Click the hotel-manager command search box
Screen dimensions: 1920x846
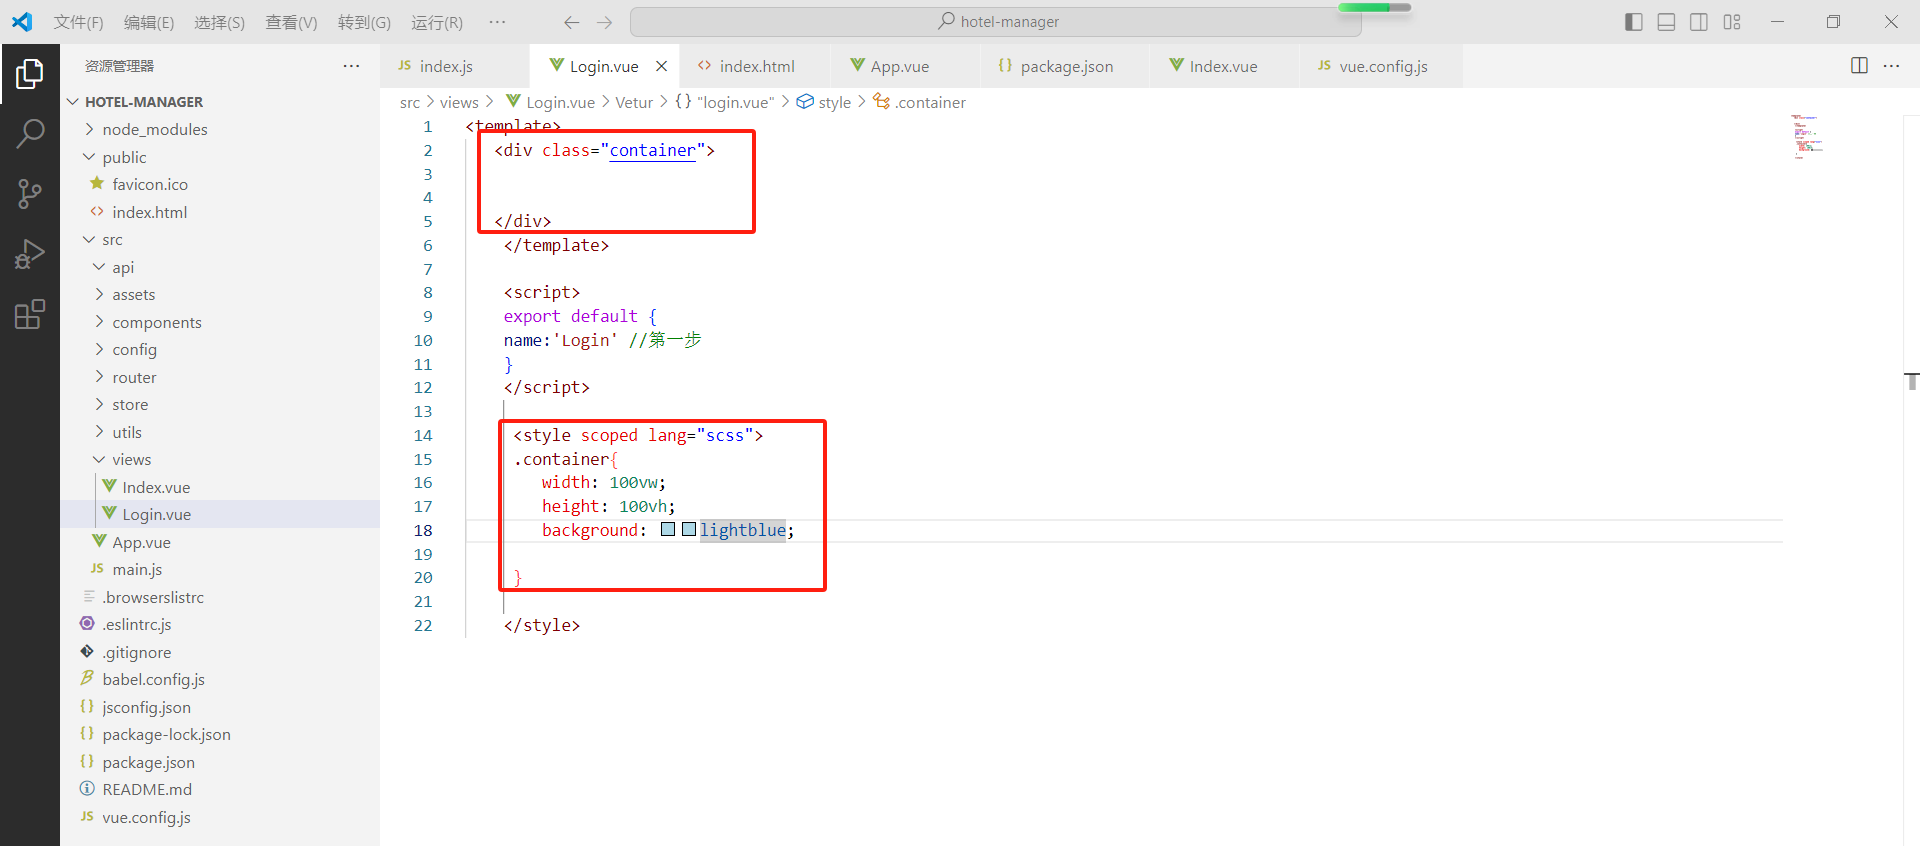pos(995,22)
